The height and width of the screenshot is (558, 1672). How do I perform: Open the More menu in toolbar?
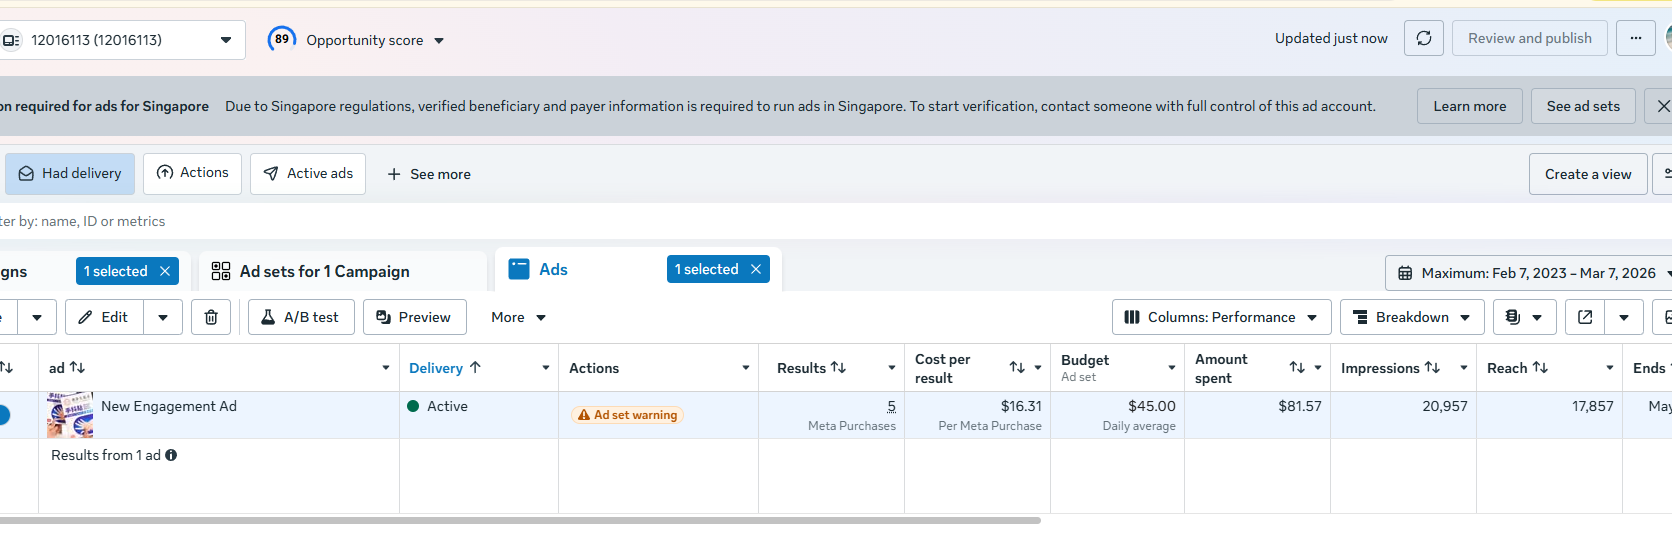[518, 317]
